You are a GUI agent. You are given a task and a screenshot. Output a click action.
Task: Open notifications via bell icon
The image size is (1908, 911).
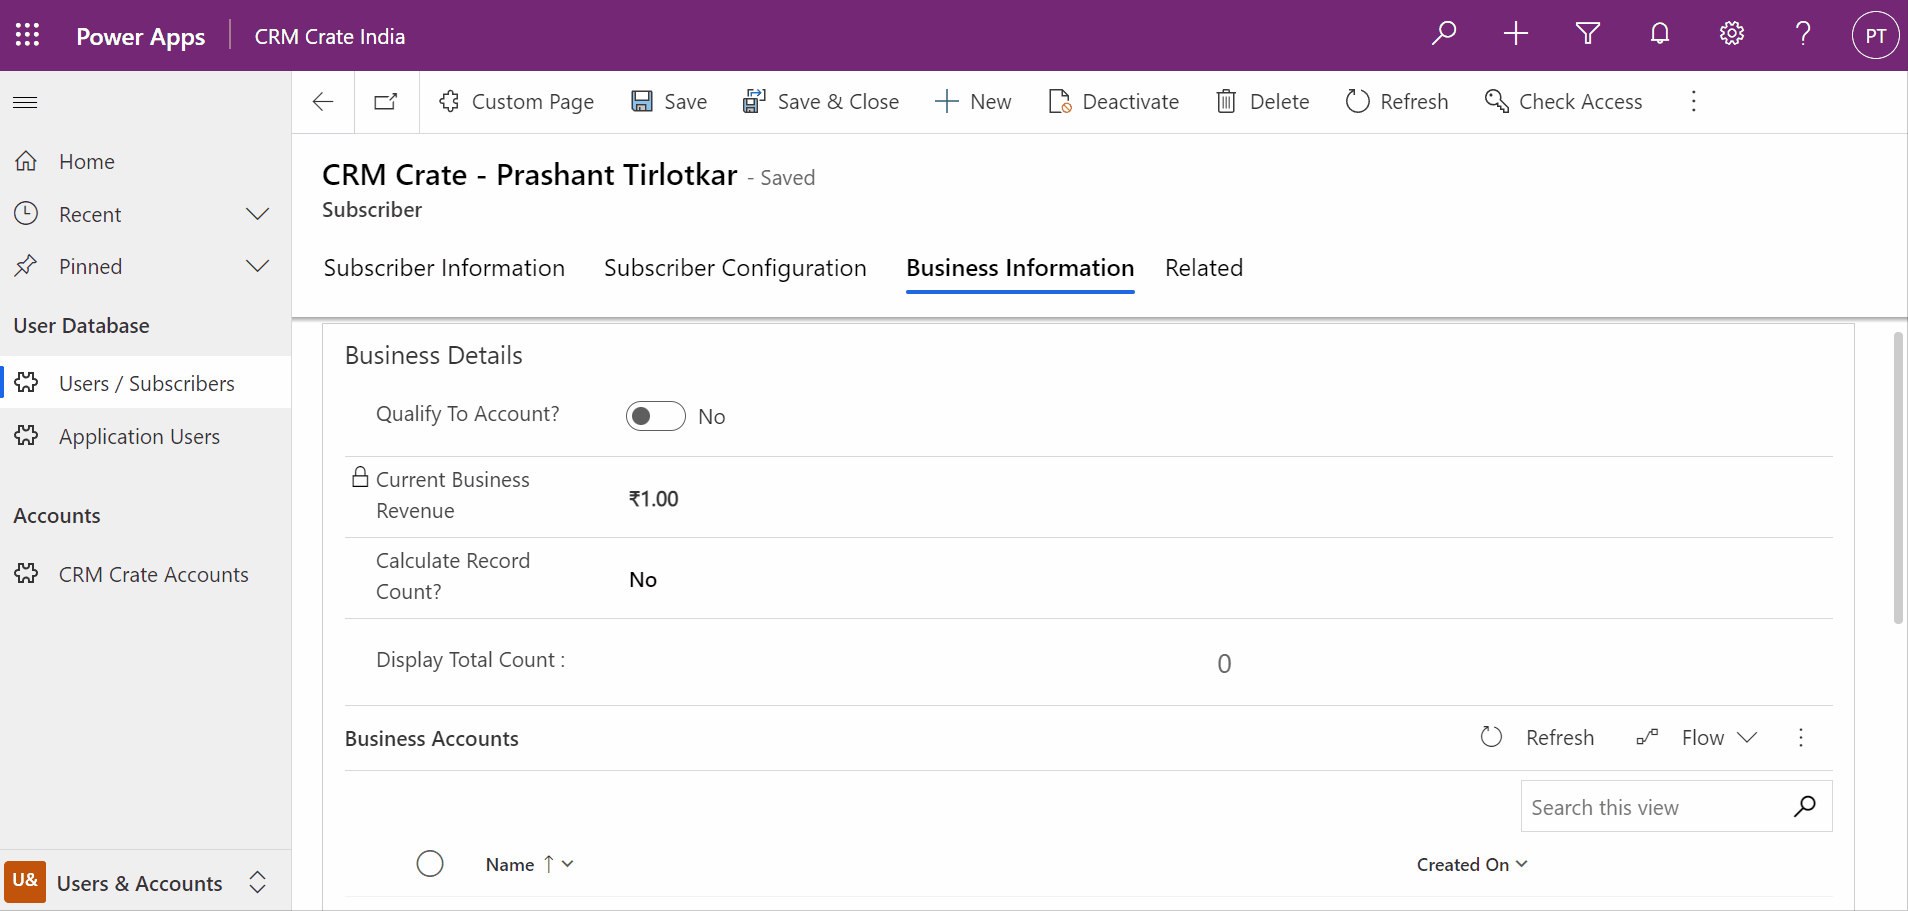pos(1659,34)
